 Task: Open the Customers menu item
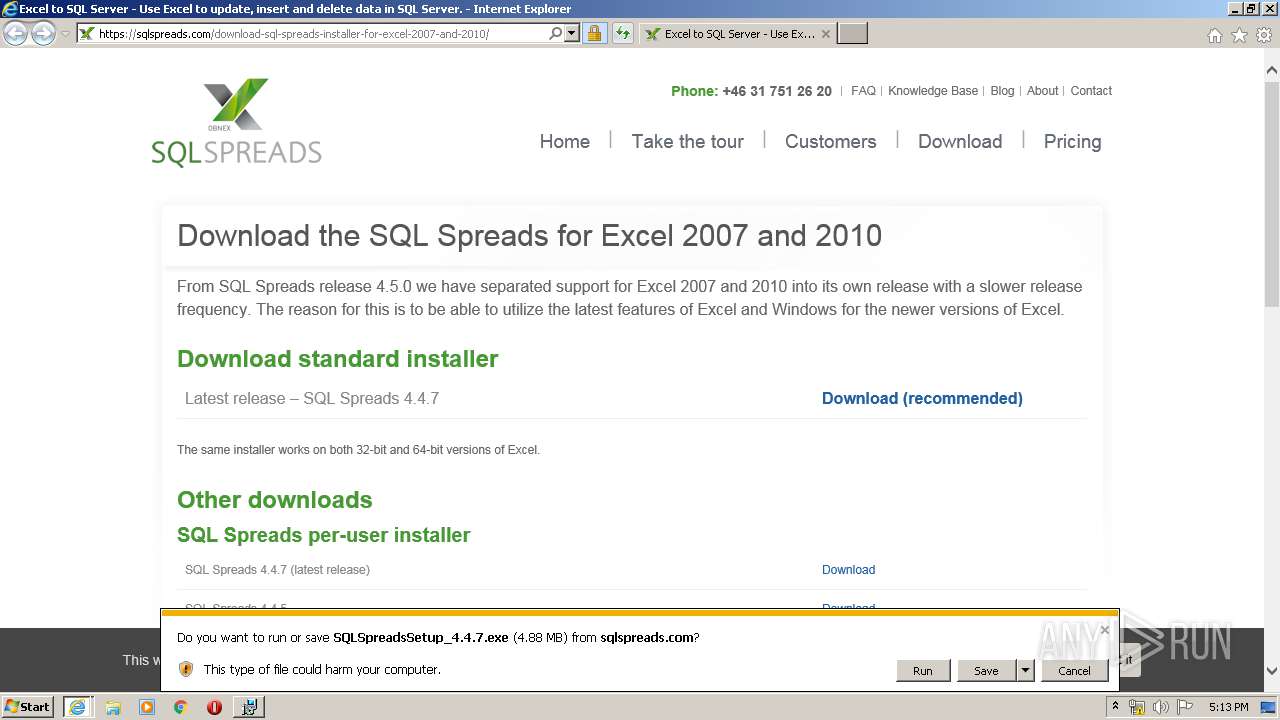coord(831,142)
